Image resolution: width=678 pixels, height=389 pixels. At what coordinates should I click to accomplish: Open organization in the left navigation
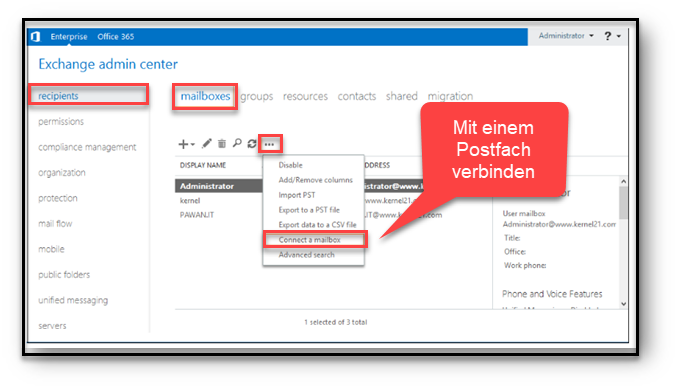point(62,172)
